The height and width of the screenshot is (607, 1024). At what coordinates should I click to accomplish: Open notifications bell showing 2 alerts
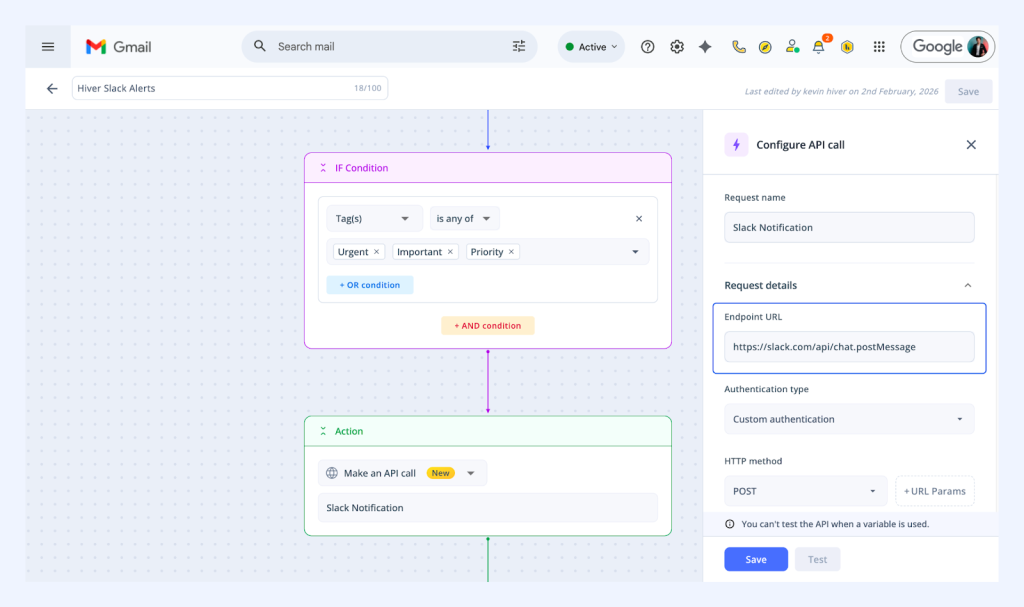coord(819,46)
